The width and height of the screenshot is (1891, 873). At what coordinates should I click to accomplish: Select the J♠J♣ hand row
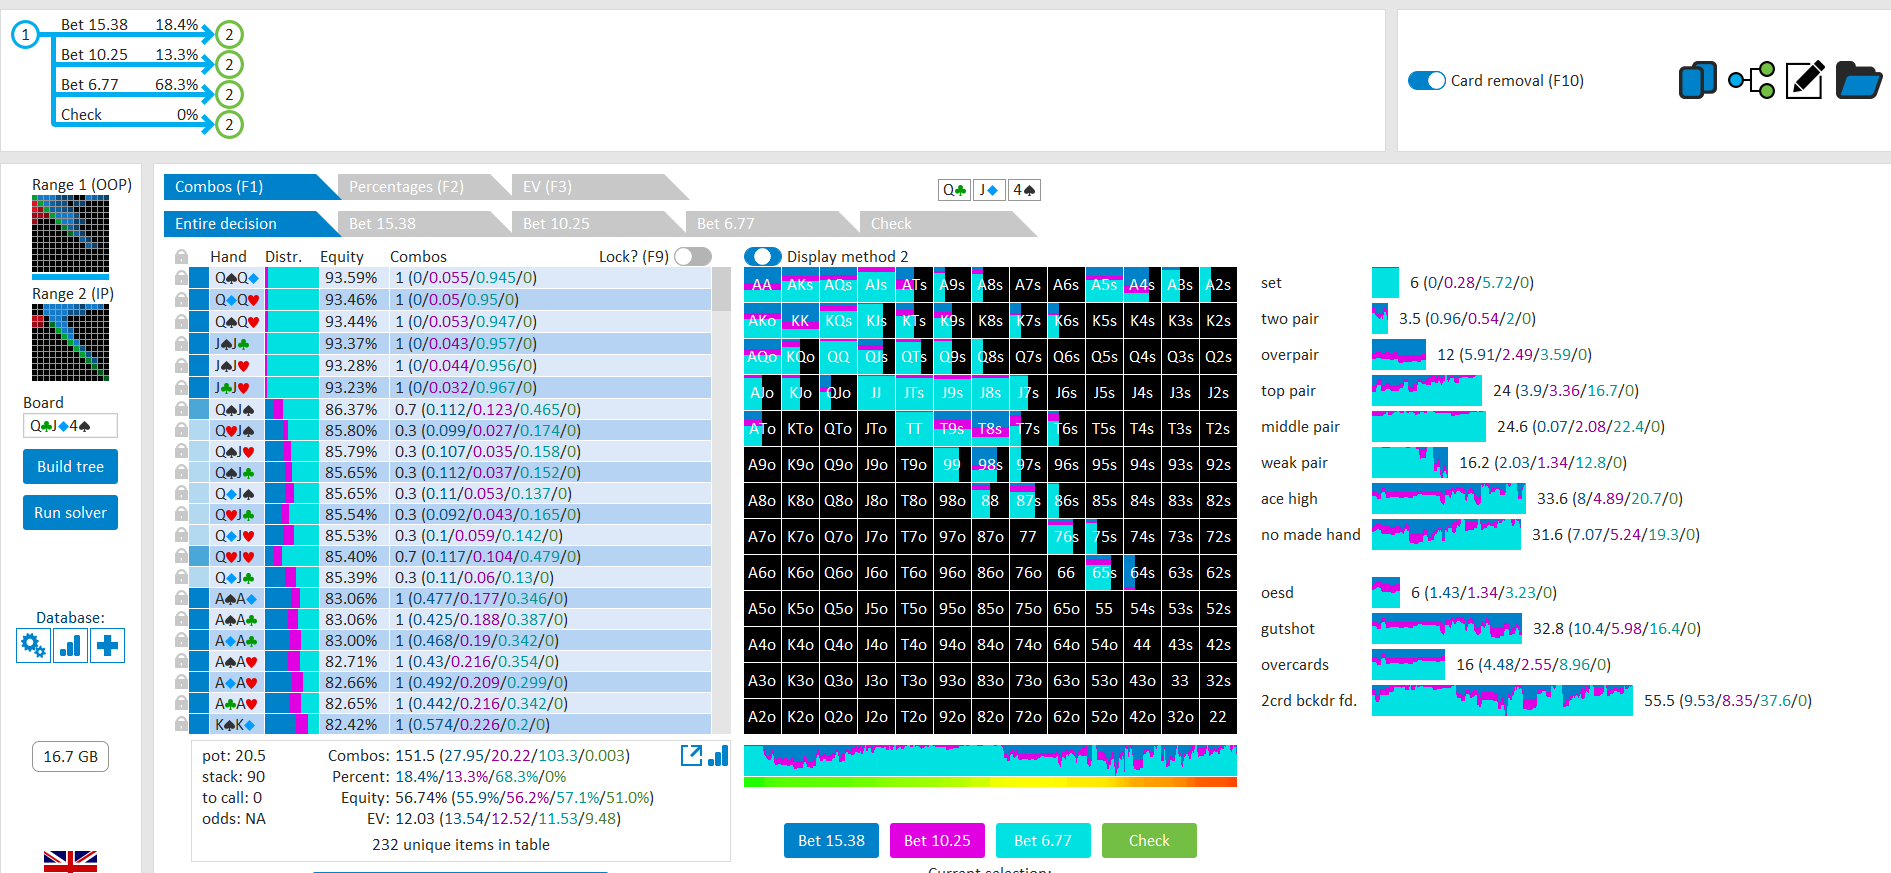450,344
